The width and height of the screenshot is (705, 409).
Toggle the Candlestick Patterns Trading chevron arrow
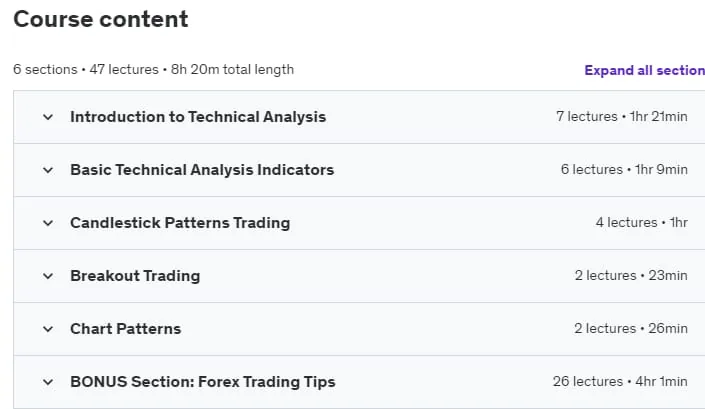tap(48, 223)
